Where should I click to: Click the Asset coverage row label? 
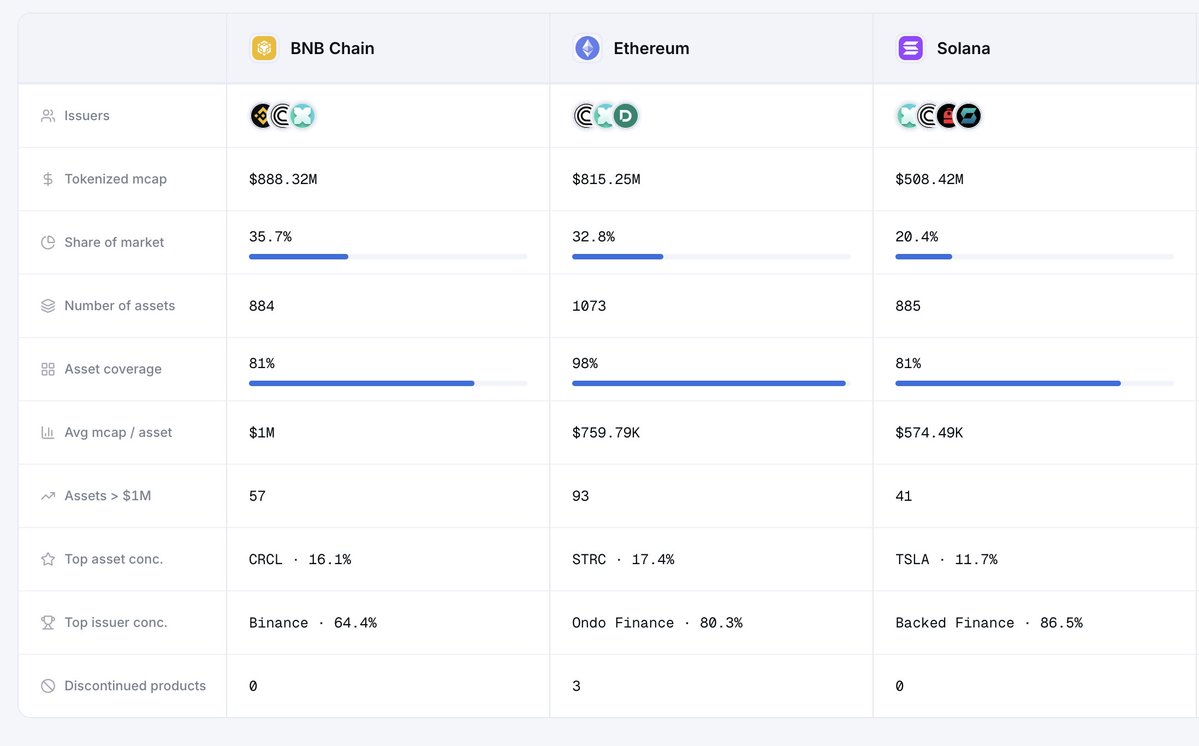113,369
